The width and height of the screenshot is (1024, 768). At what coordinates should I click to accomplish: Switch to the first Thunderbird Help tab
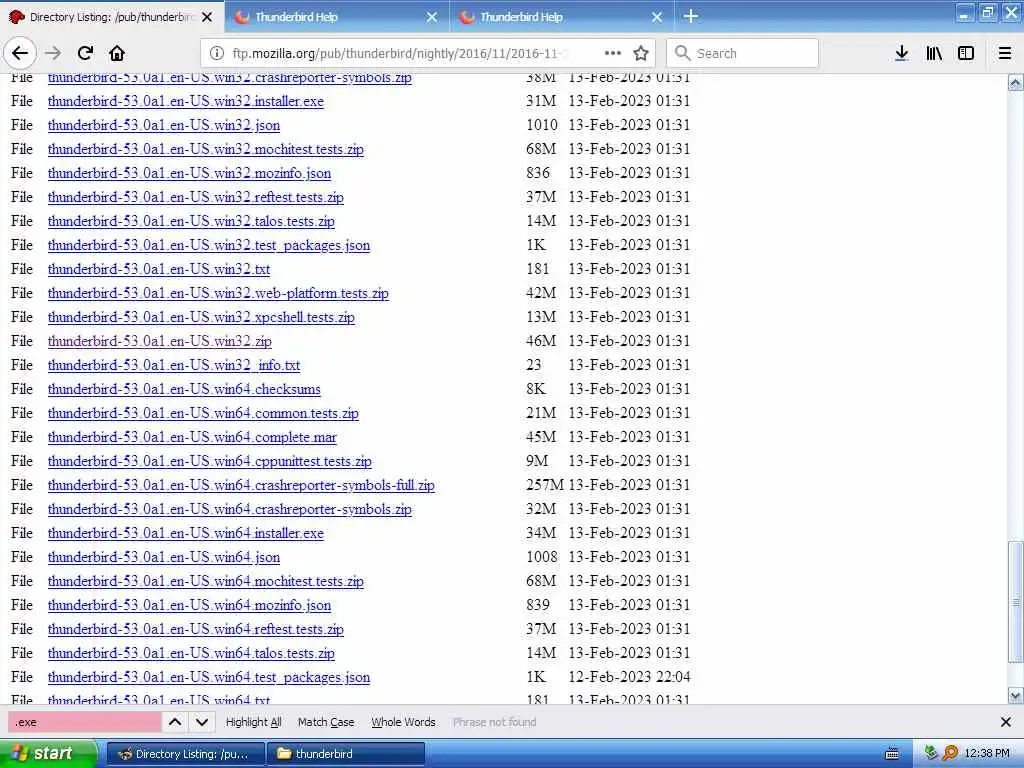point(336,17)
